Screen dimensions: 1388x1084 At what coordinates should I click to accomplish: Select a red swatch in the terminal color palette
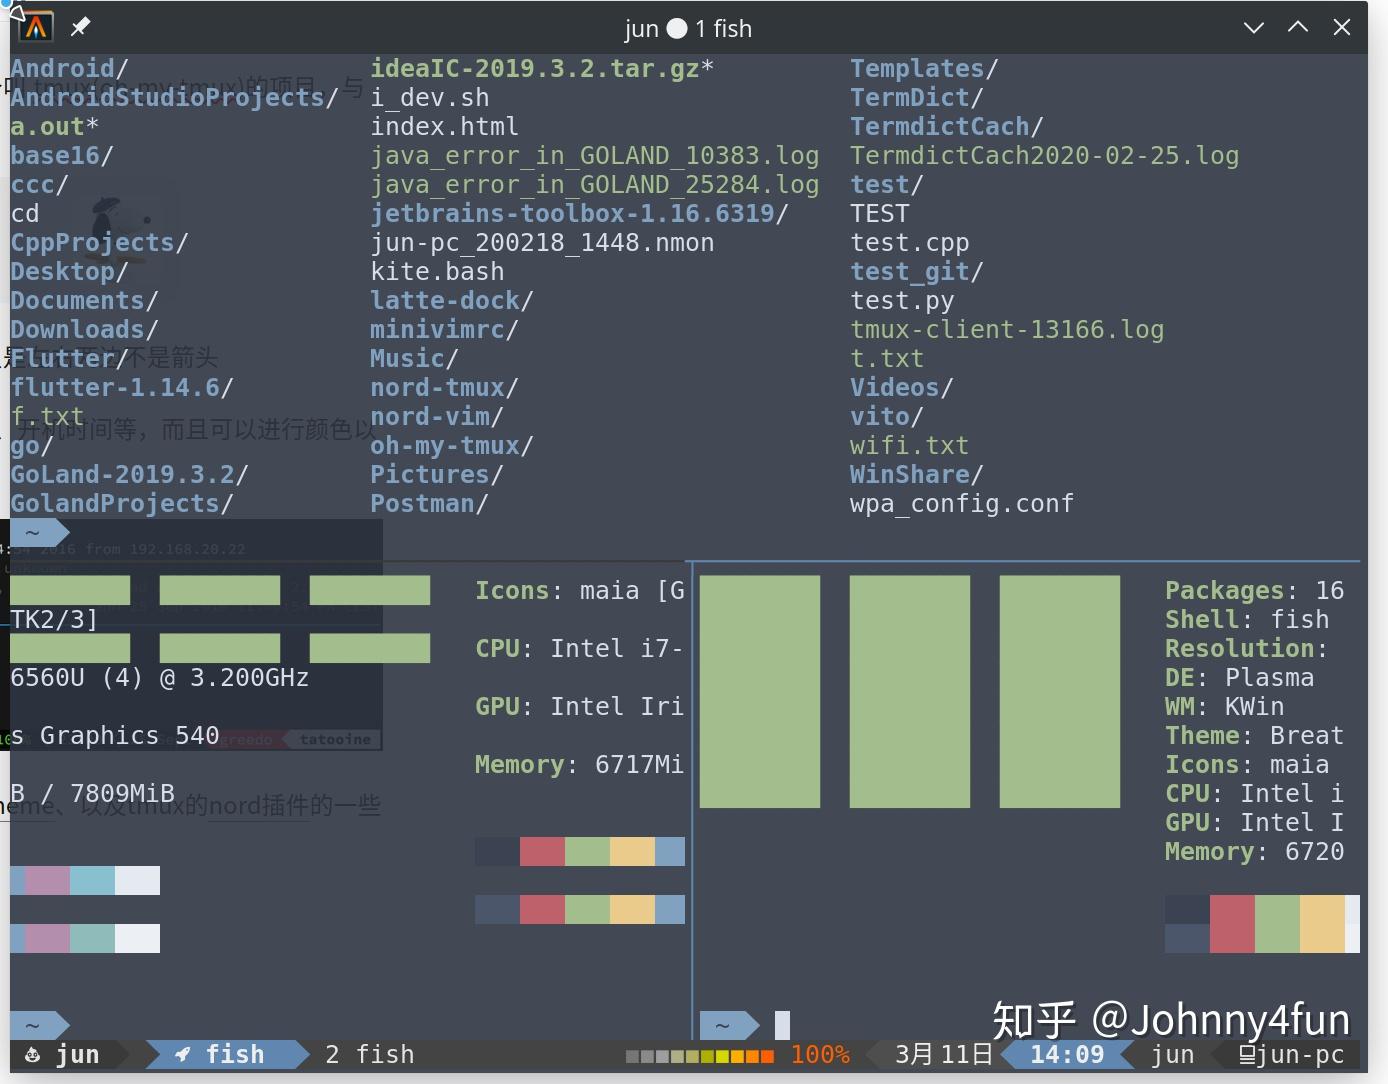pos(542,851)
